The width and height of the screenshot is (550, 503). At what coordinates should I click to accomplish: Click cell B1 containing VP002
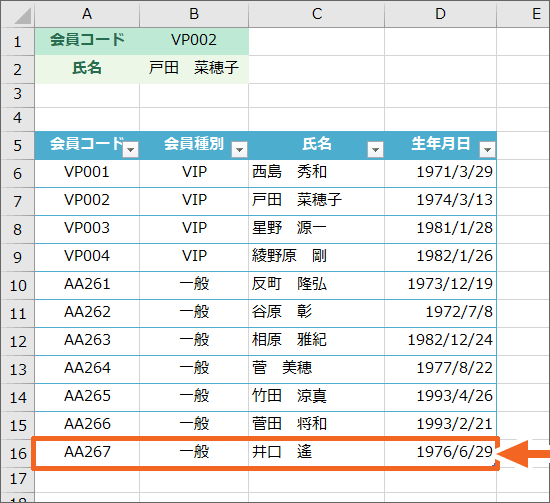click(194, 40)
